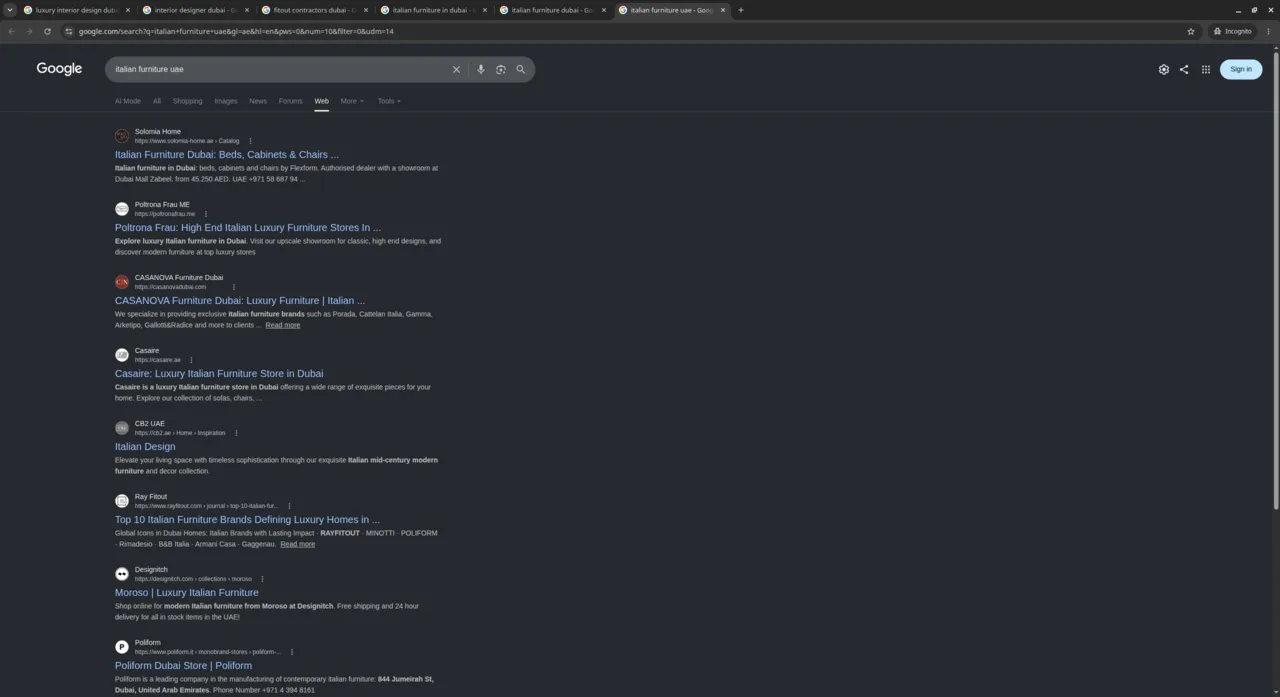Screen dimensions: 1280x697
Task: Expand the More search filters dropdown
Action: click(352, 101)
